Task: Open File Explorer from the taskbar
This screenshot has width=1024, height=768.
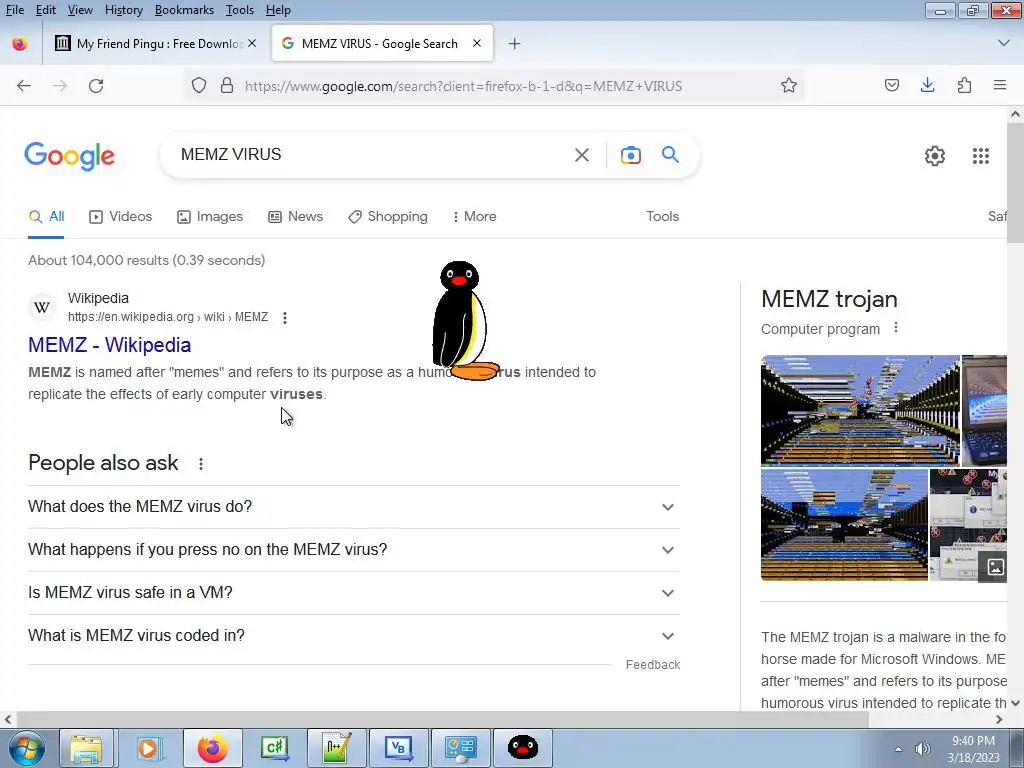Action: pyautogui.click(x=86, y=748)
